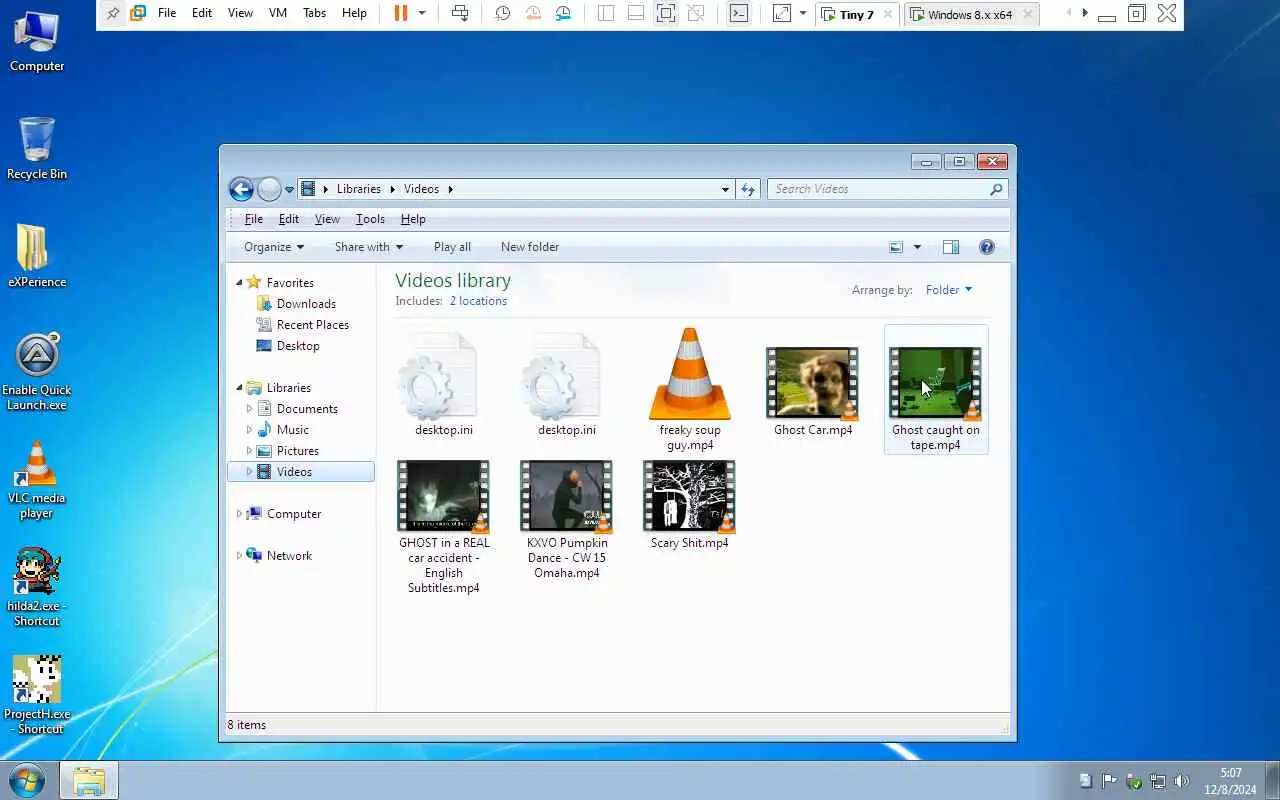Click the Recycle Bin desktop icon
Screen dimensions: 1280x800
[37, 148]
